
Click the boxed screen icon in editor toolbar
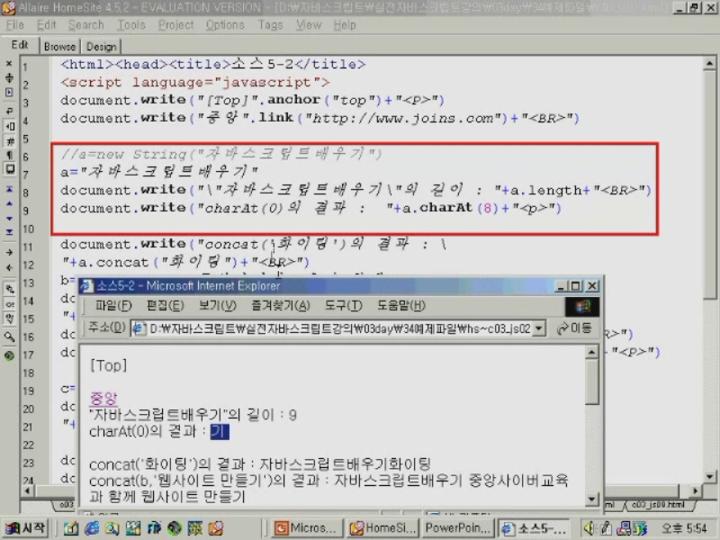tap(9, 169)
